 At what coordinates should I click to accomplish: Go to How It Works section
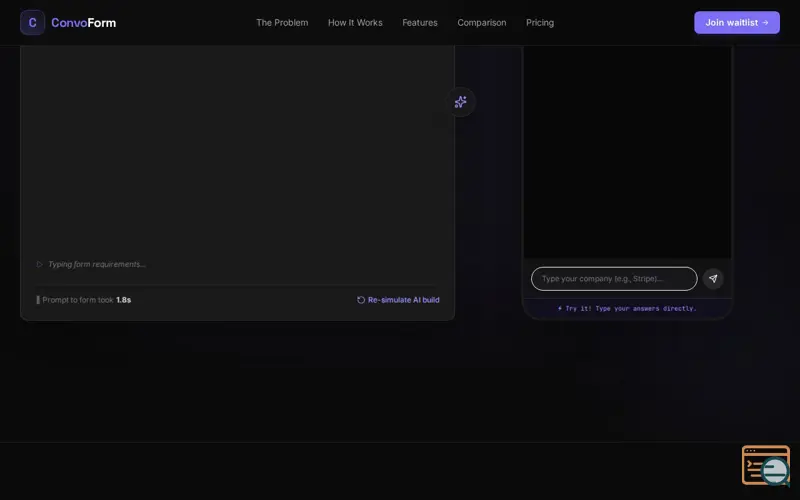(355, 22)
